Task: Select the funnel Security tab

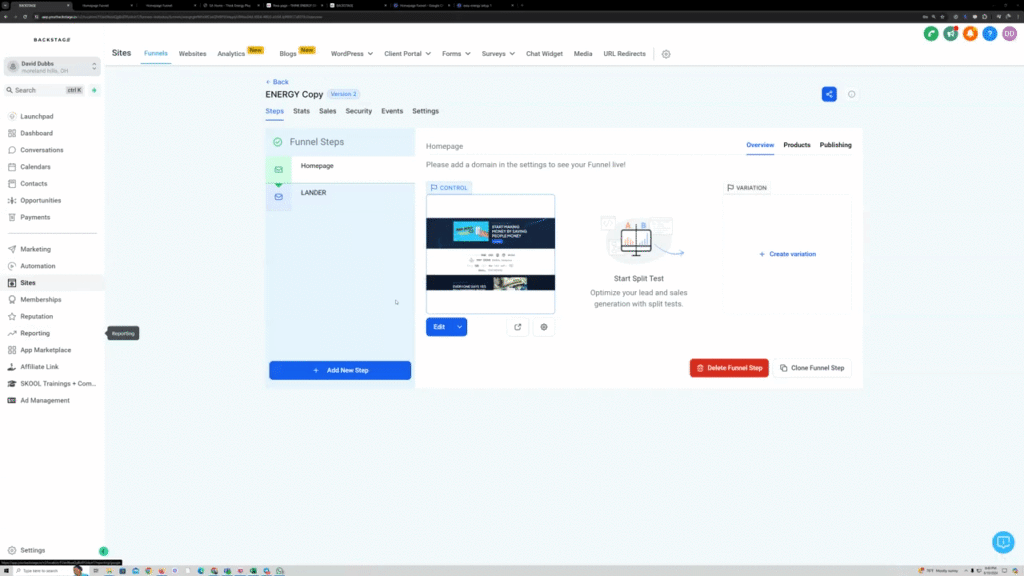Action: [359, 111]
